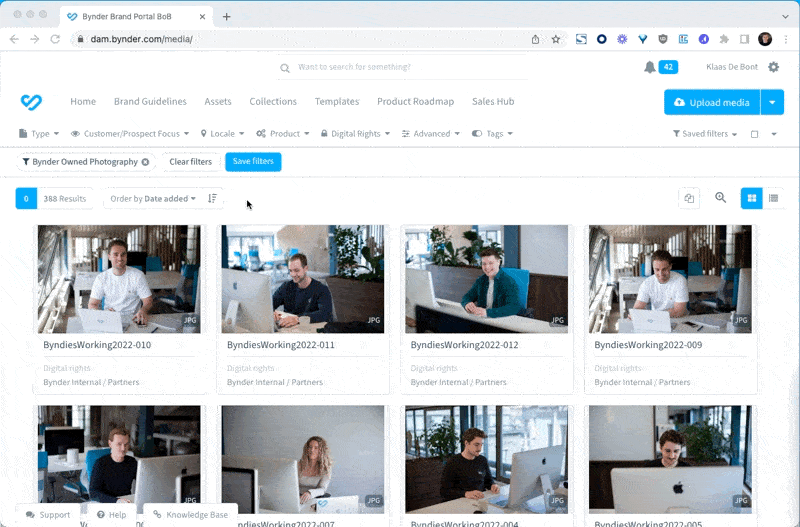Click Clear filters
The image size is (800, 527).
click(x=190, y=162)
